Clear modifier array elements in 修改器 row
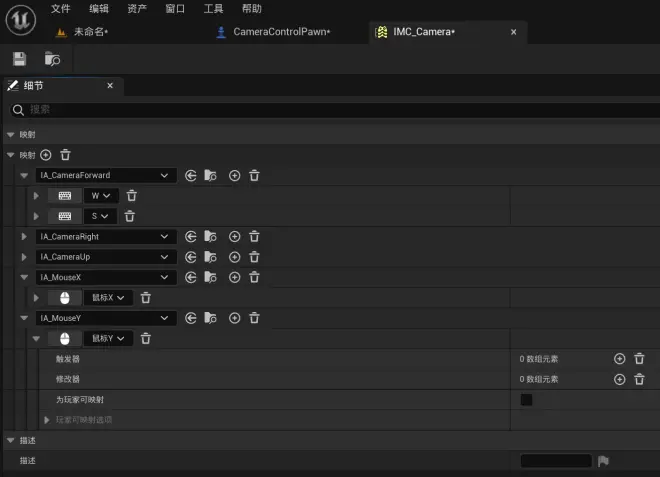This screenshot has width=660, height=477. [639, 379]
